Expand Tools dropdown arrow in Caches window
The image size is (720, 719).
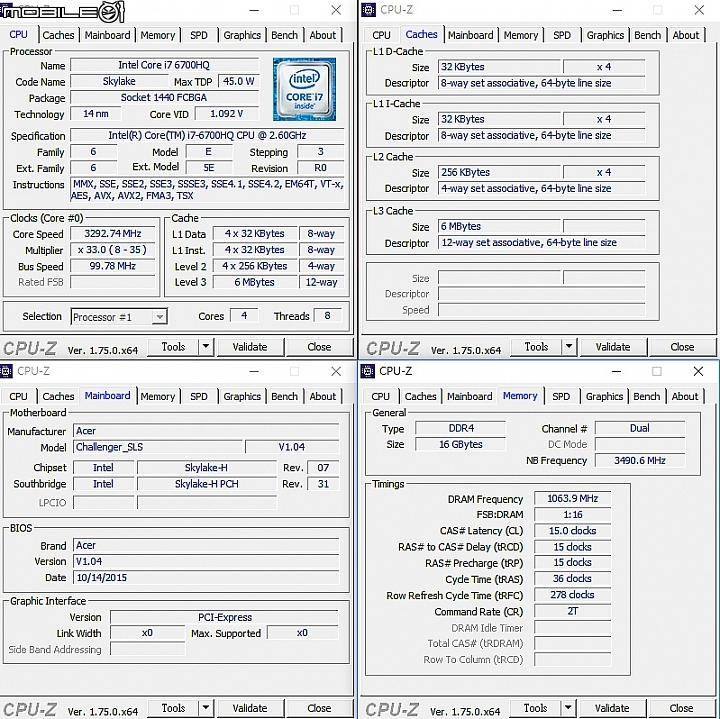pyautogui.click(x=569, y=347)
